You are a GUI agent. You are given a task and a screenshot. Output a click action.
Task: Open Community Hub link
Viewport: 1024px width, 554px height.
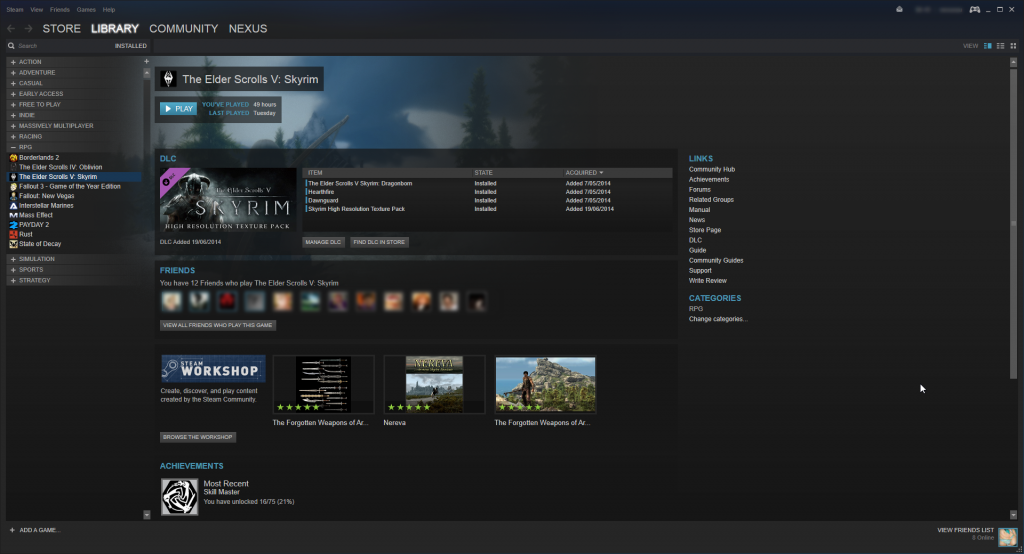tap(712, 169)
